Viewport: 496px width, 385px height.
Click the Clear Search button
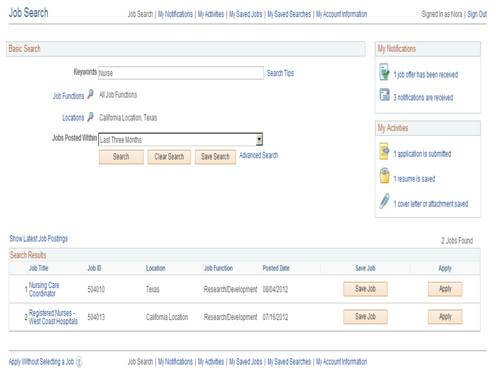coord(169,157)
